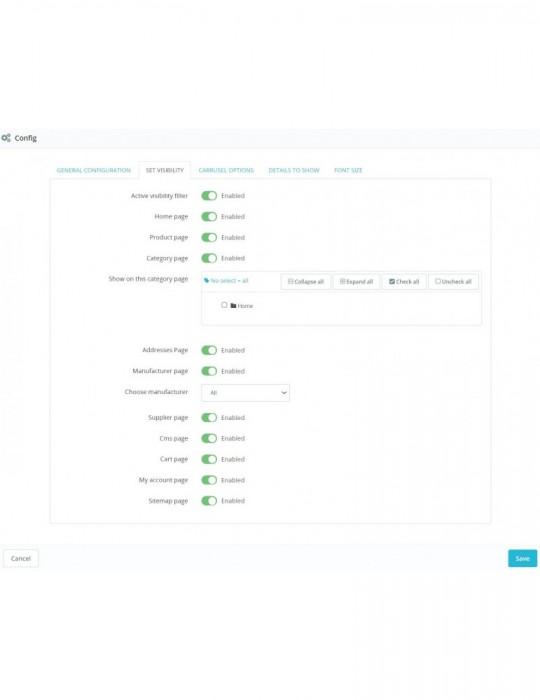
Task: Open the Details to Show tab
Action: pos(294,171)
